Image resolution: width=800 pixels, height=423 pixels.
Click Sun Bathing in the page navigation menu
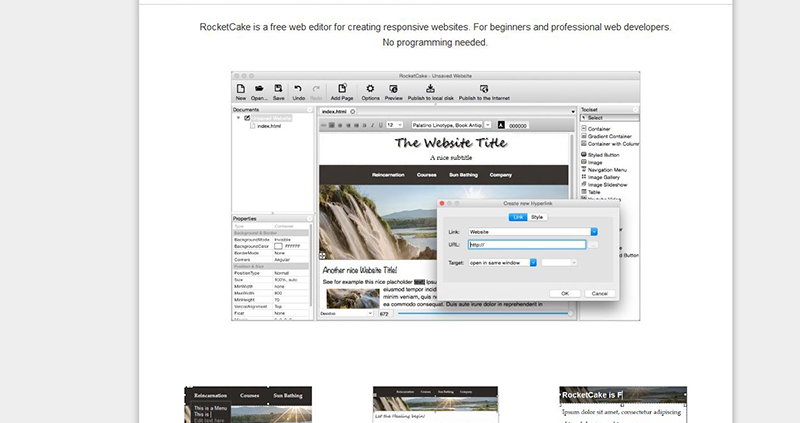pyautogui.click(x=463, y=175)
